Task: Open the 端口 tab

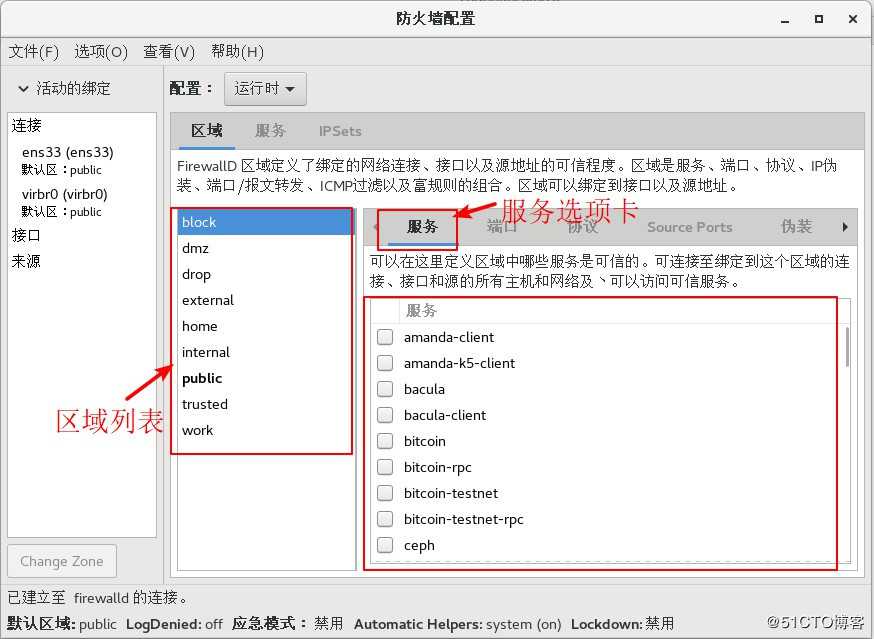Action: [x=502, y=227]
